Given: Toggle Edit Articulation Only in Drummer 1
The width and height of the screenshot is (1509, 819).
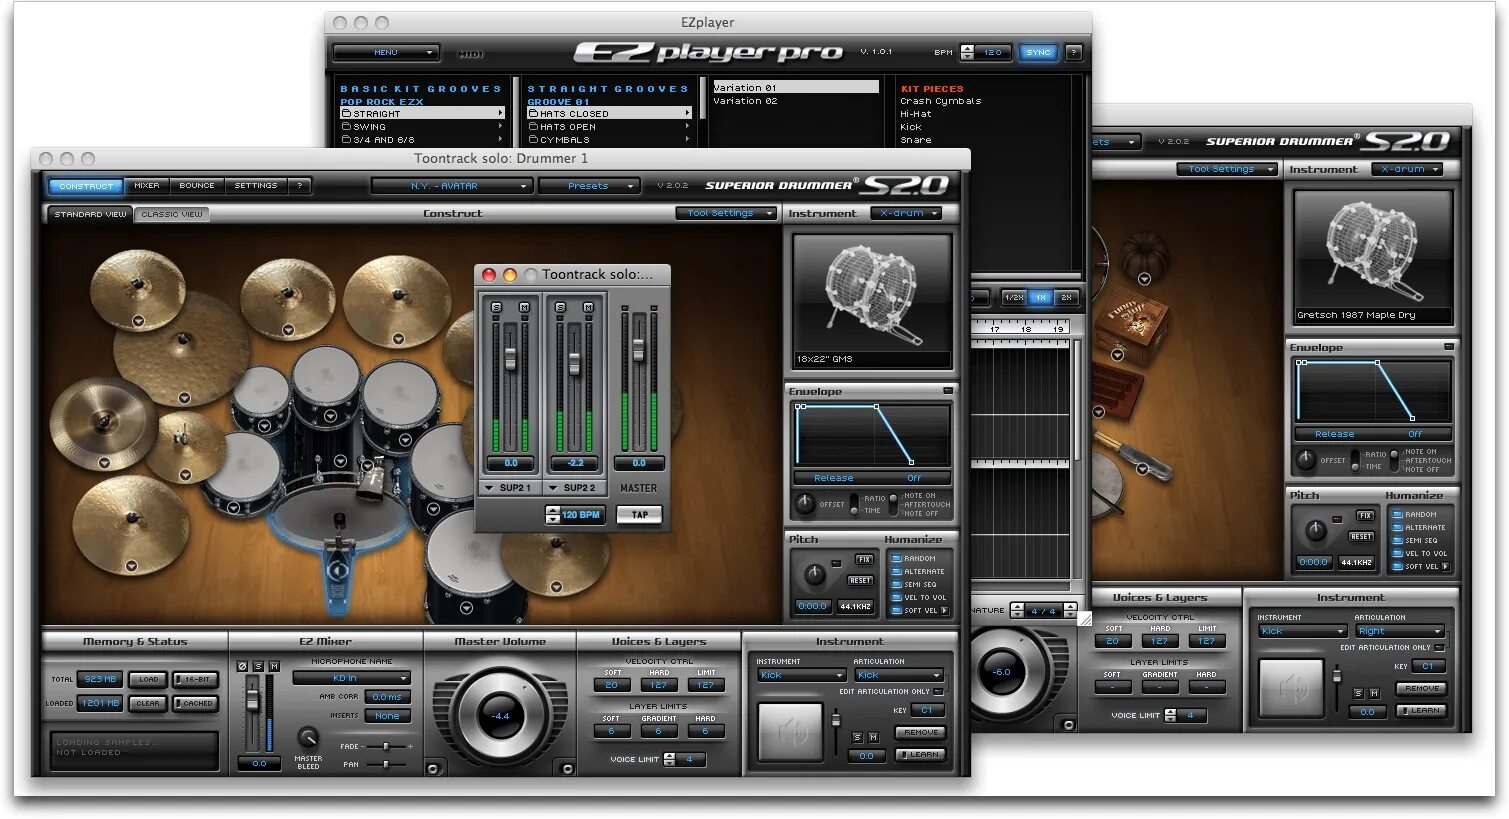Looking at the screenshot, I should pyautogui.click(x=938, y=692).
